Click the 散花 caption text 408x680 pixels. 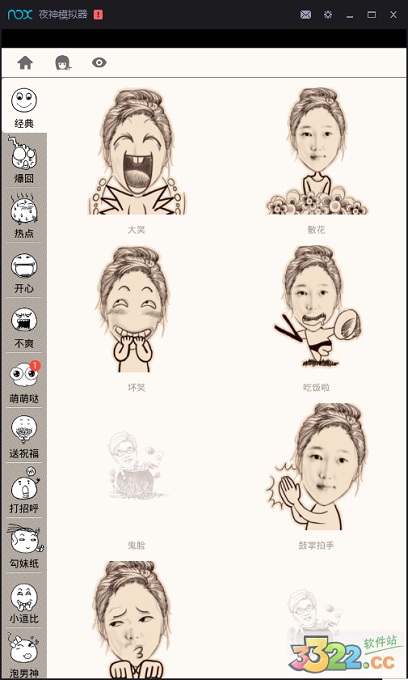point(316,229)
